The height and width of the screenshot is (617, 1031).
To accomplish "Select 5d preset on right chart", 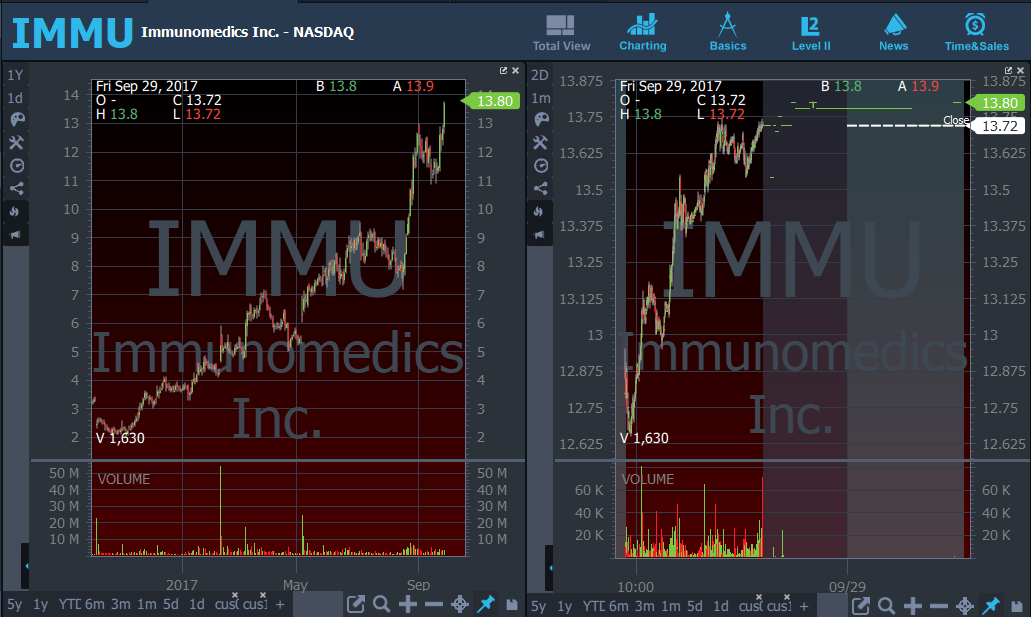I will (695, 606).
